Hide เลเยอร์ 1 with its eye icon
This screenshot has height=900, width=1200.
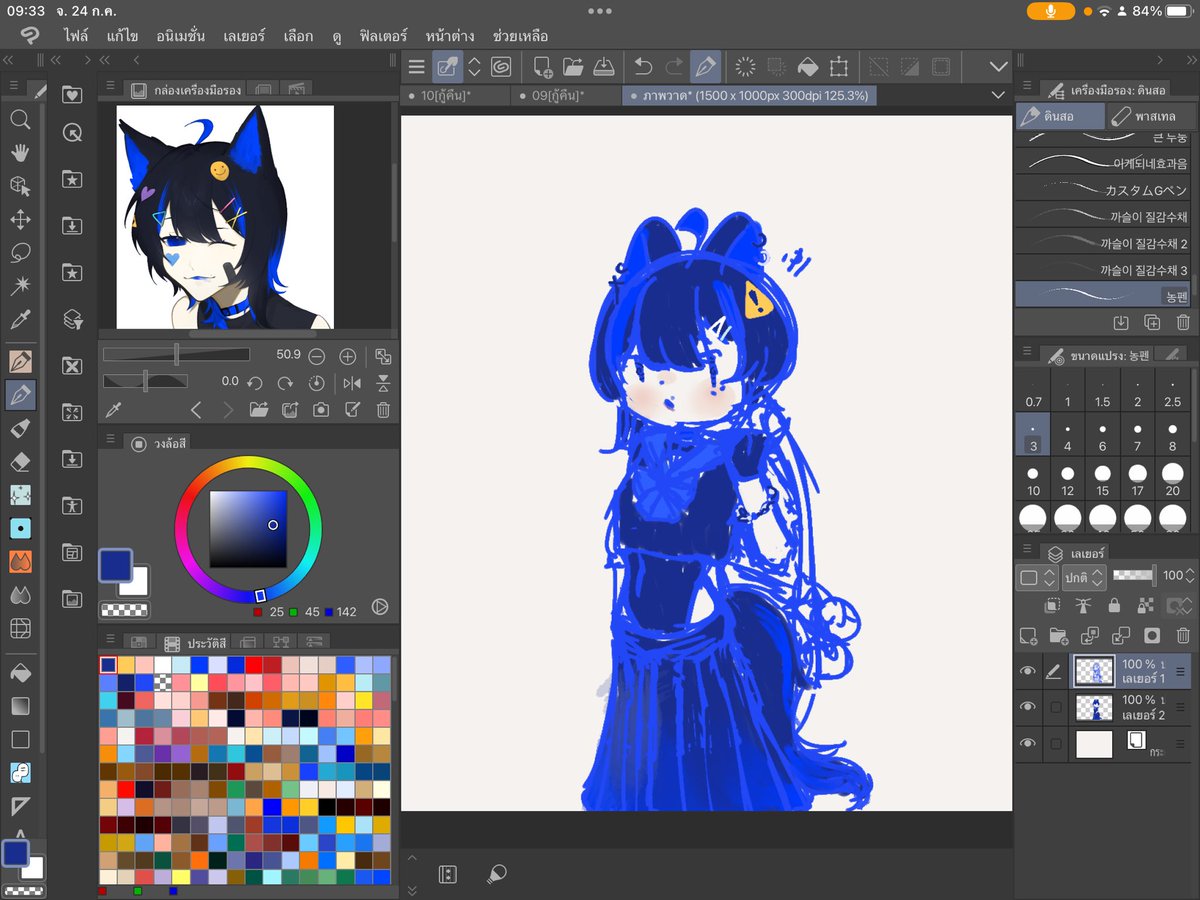(1027, 672)
